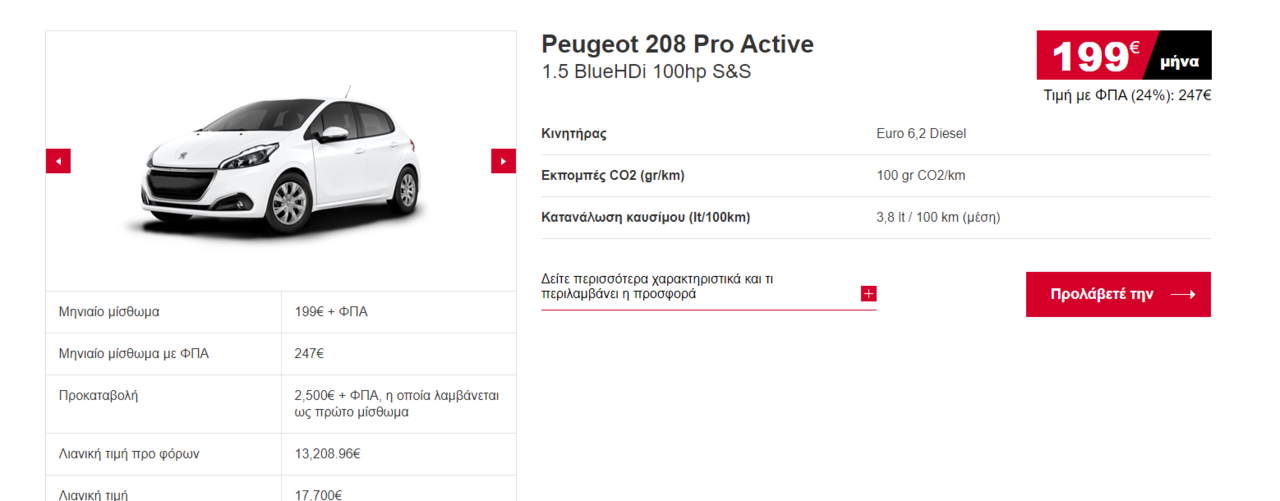Image resolution: width=1280 pixels, height=501 pixels.
Task: Click the 'Μηνιαίο μίσθωμα με ΦΠΑ' row label
Action: tap(134, 354)
